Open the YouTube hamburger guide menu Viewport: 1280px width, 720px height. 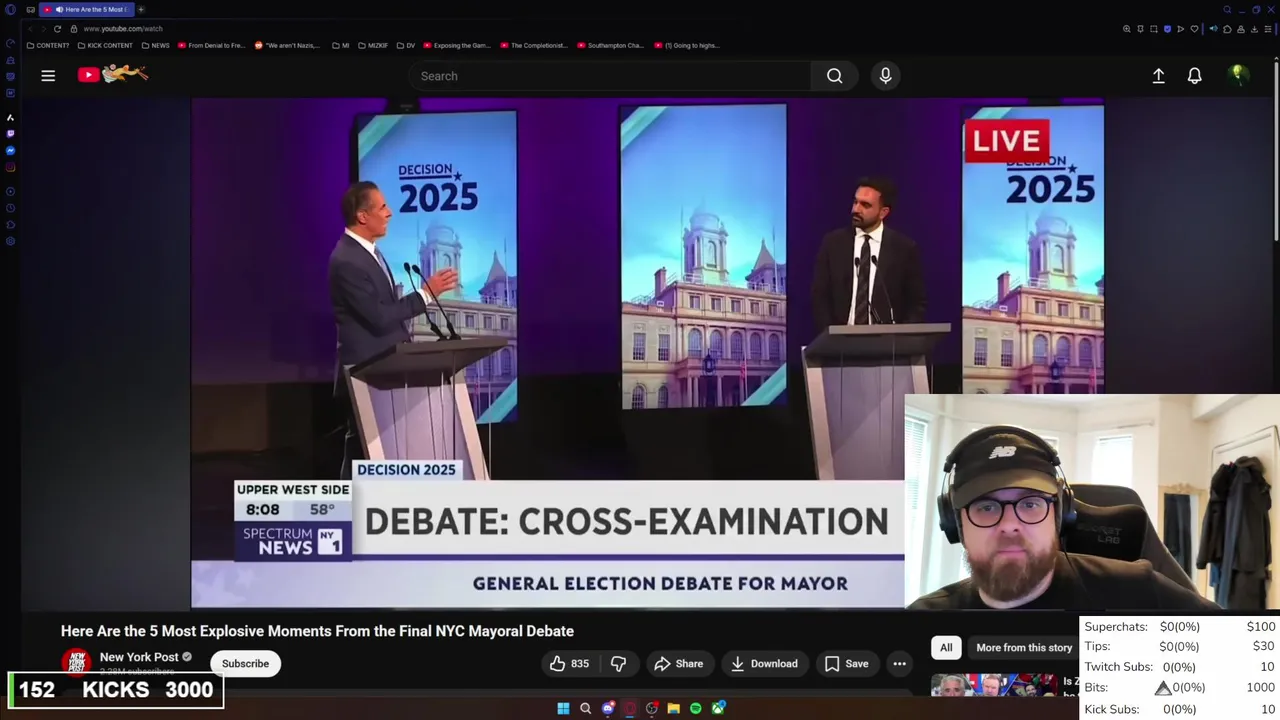pos(48,75)
